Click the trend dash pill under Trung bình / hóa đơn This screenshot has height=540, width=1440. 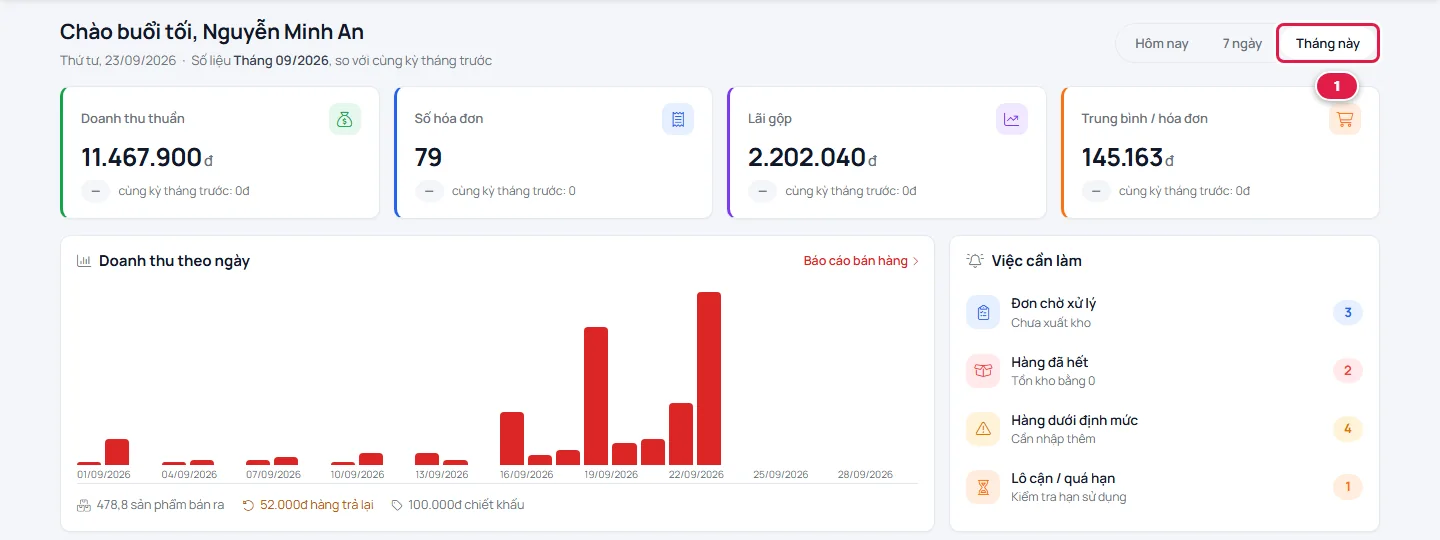(1096, 191)
